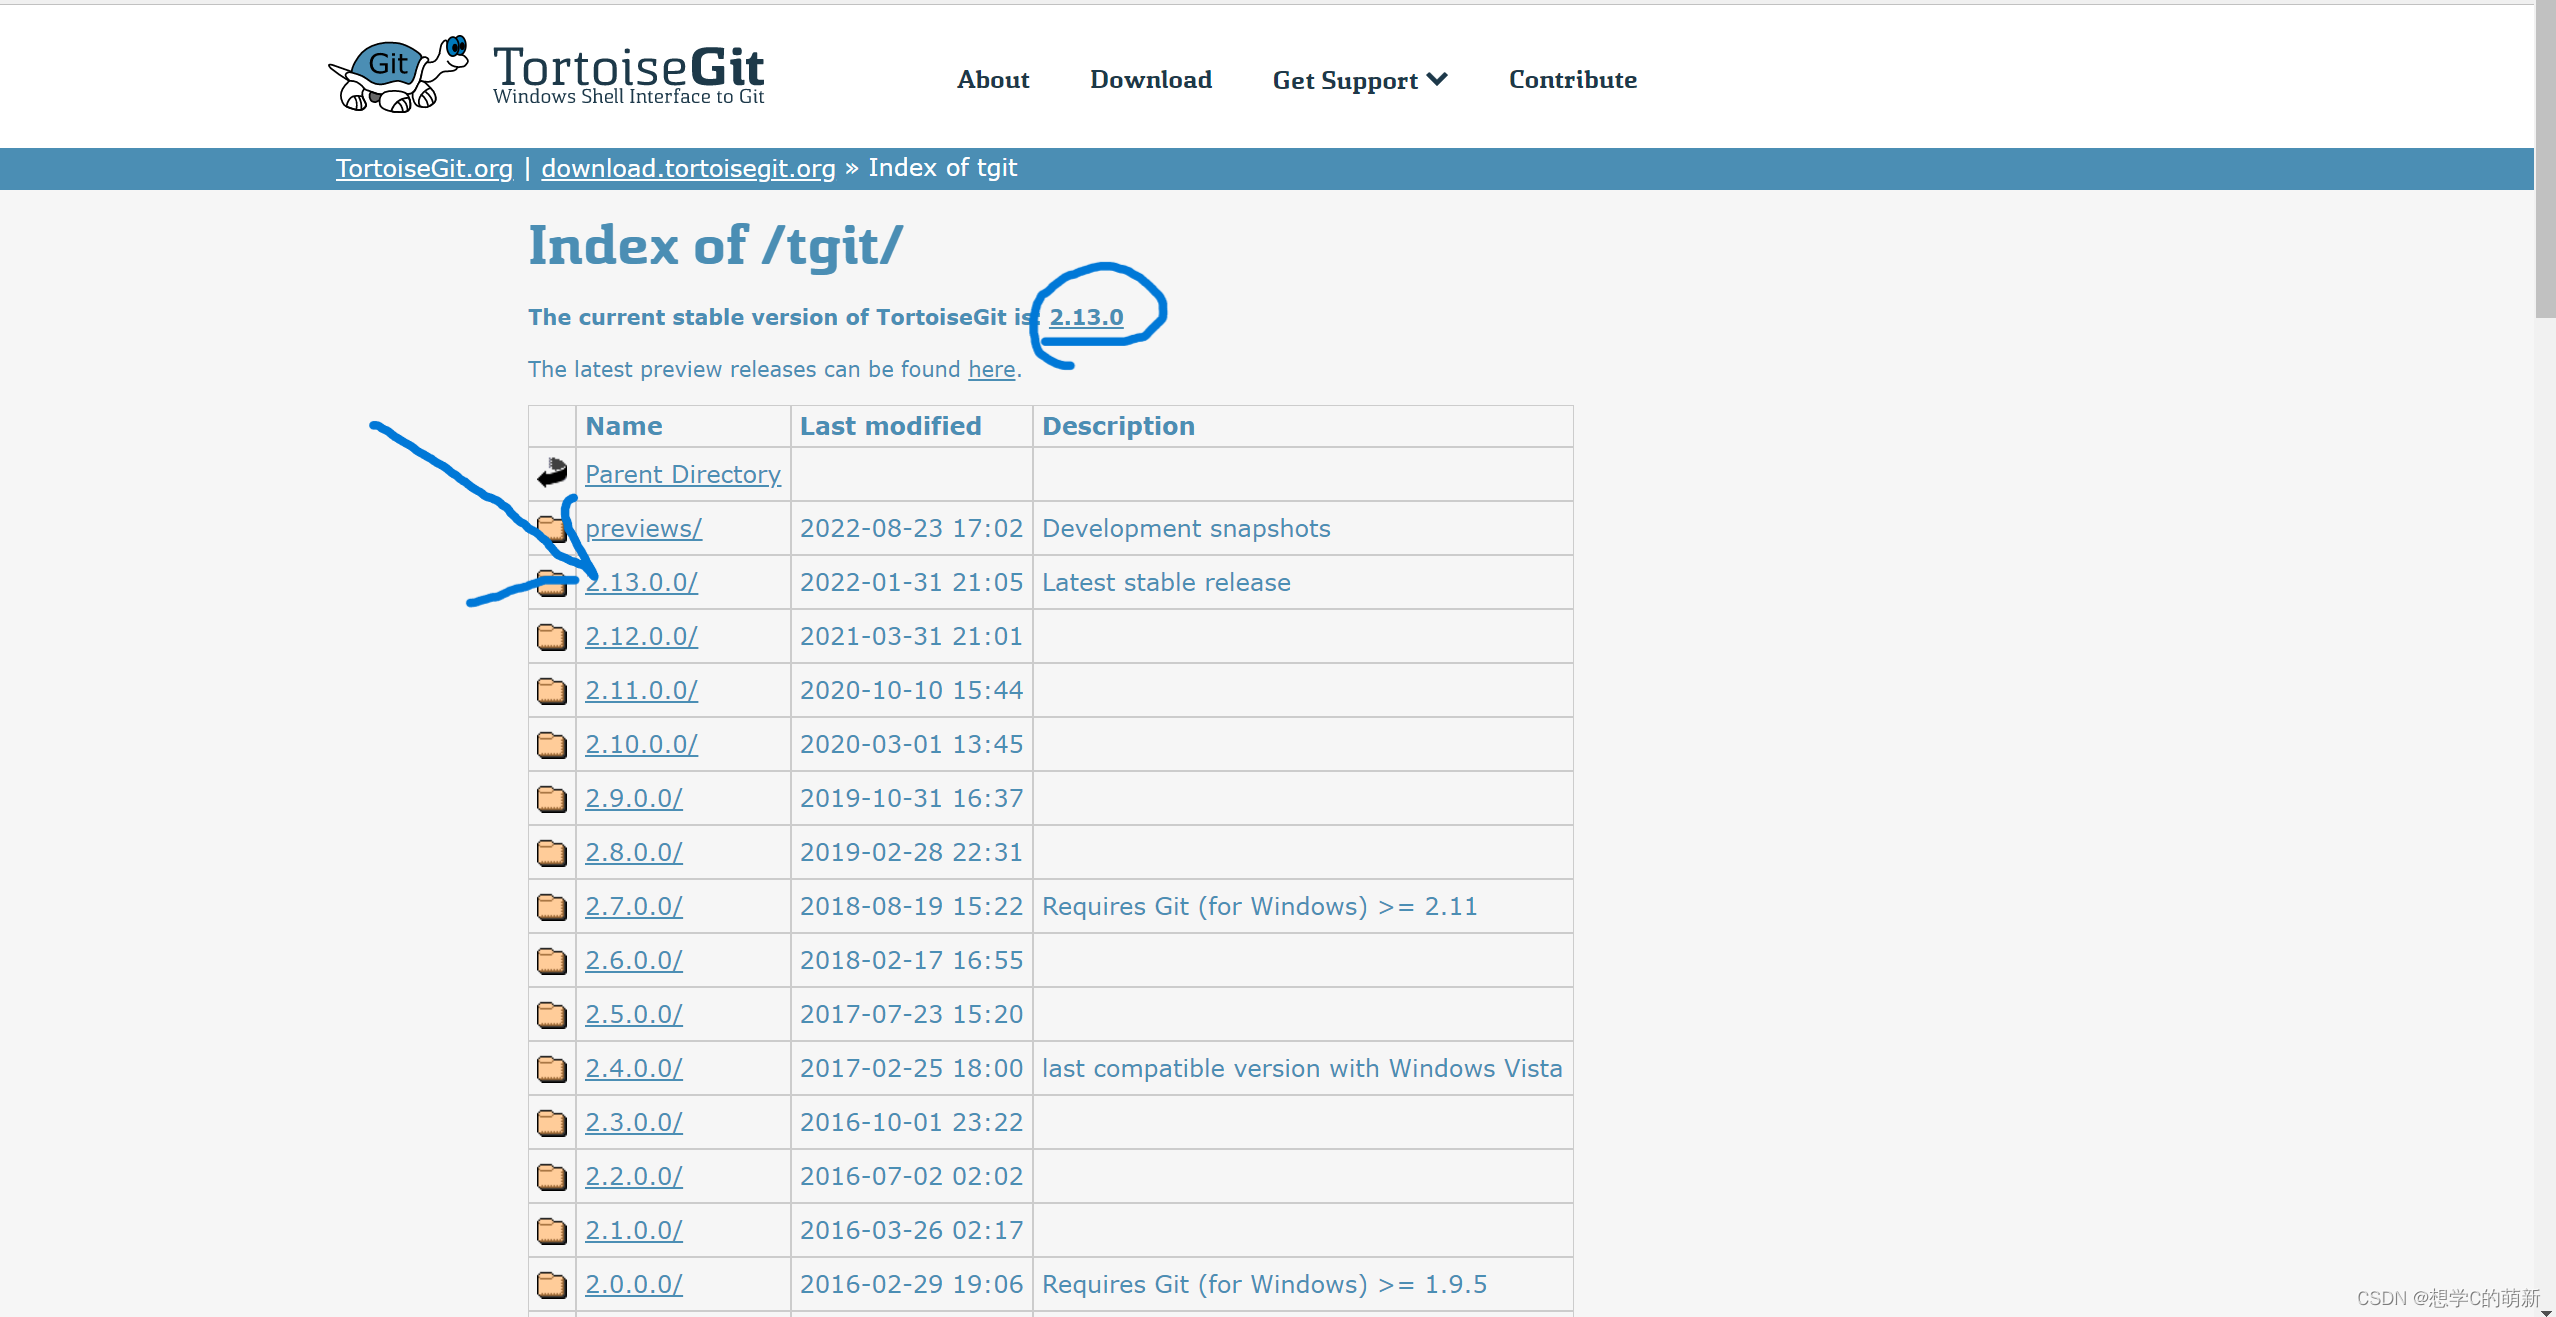2556x1317 pixels.
Task: Click the Last modified column header
Action: click(890, 426)
